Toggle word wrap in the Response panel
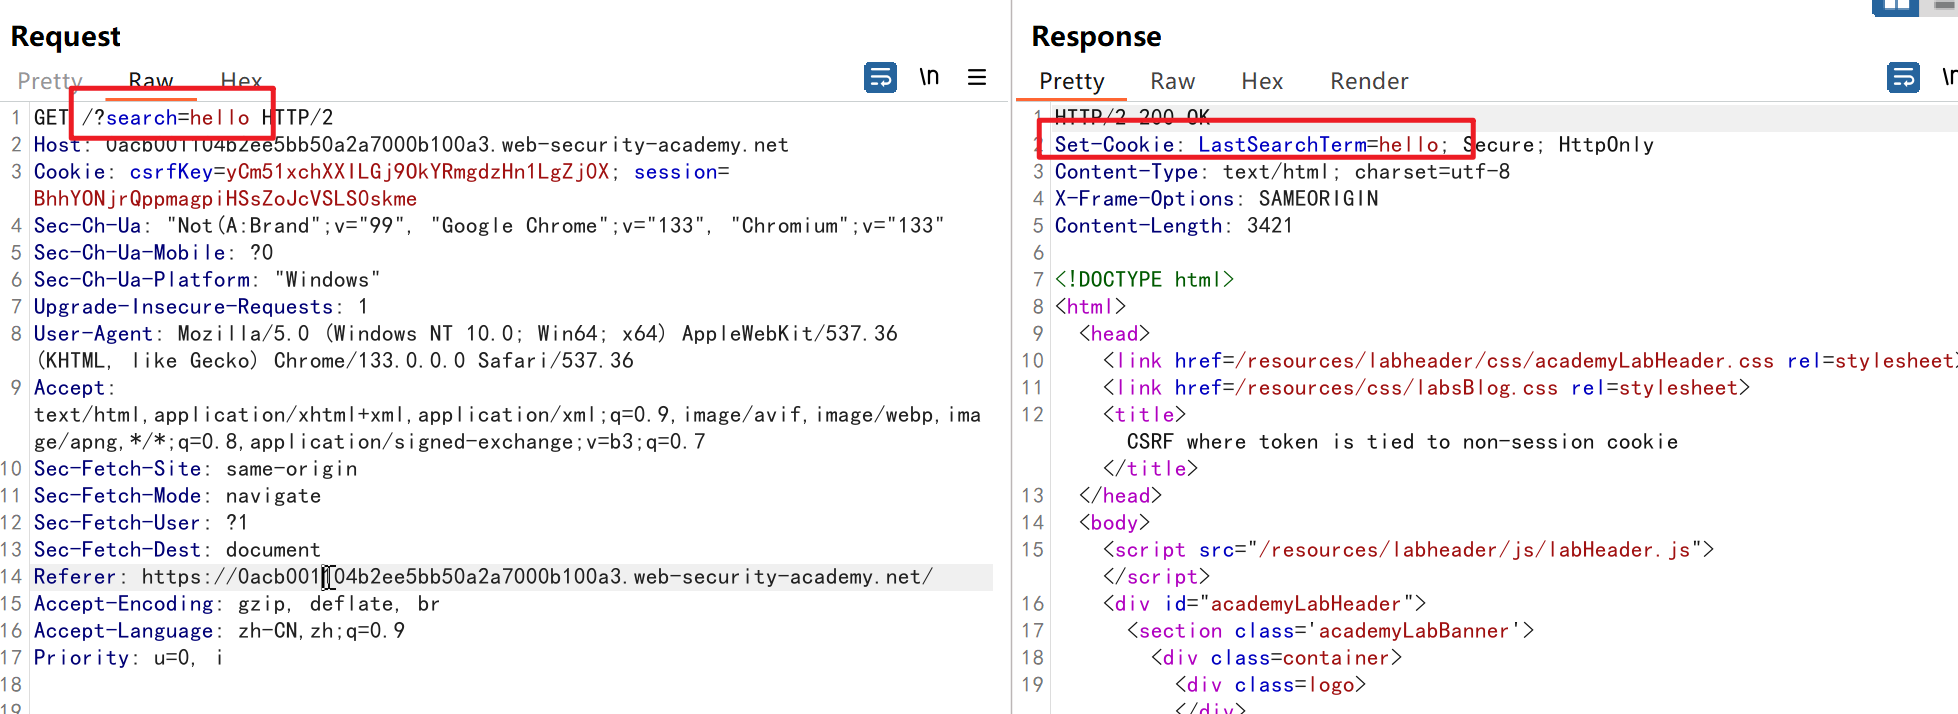The height and width of the screenshot is (714, 1958). (x=1902, y=77)
